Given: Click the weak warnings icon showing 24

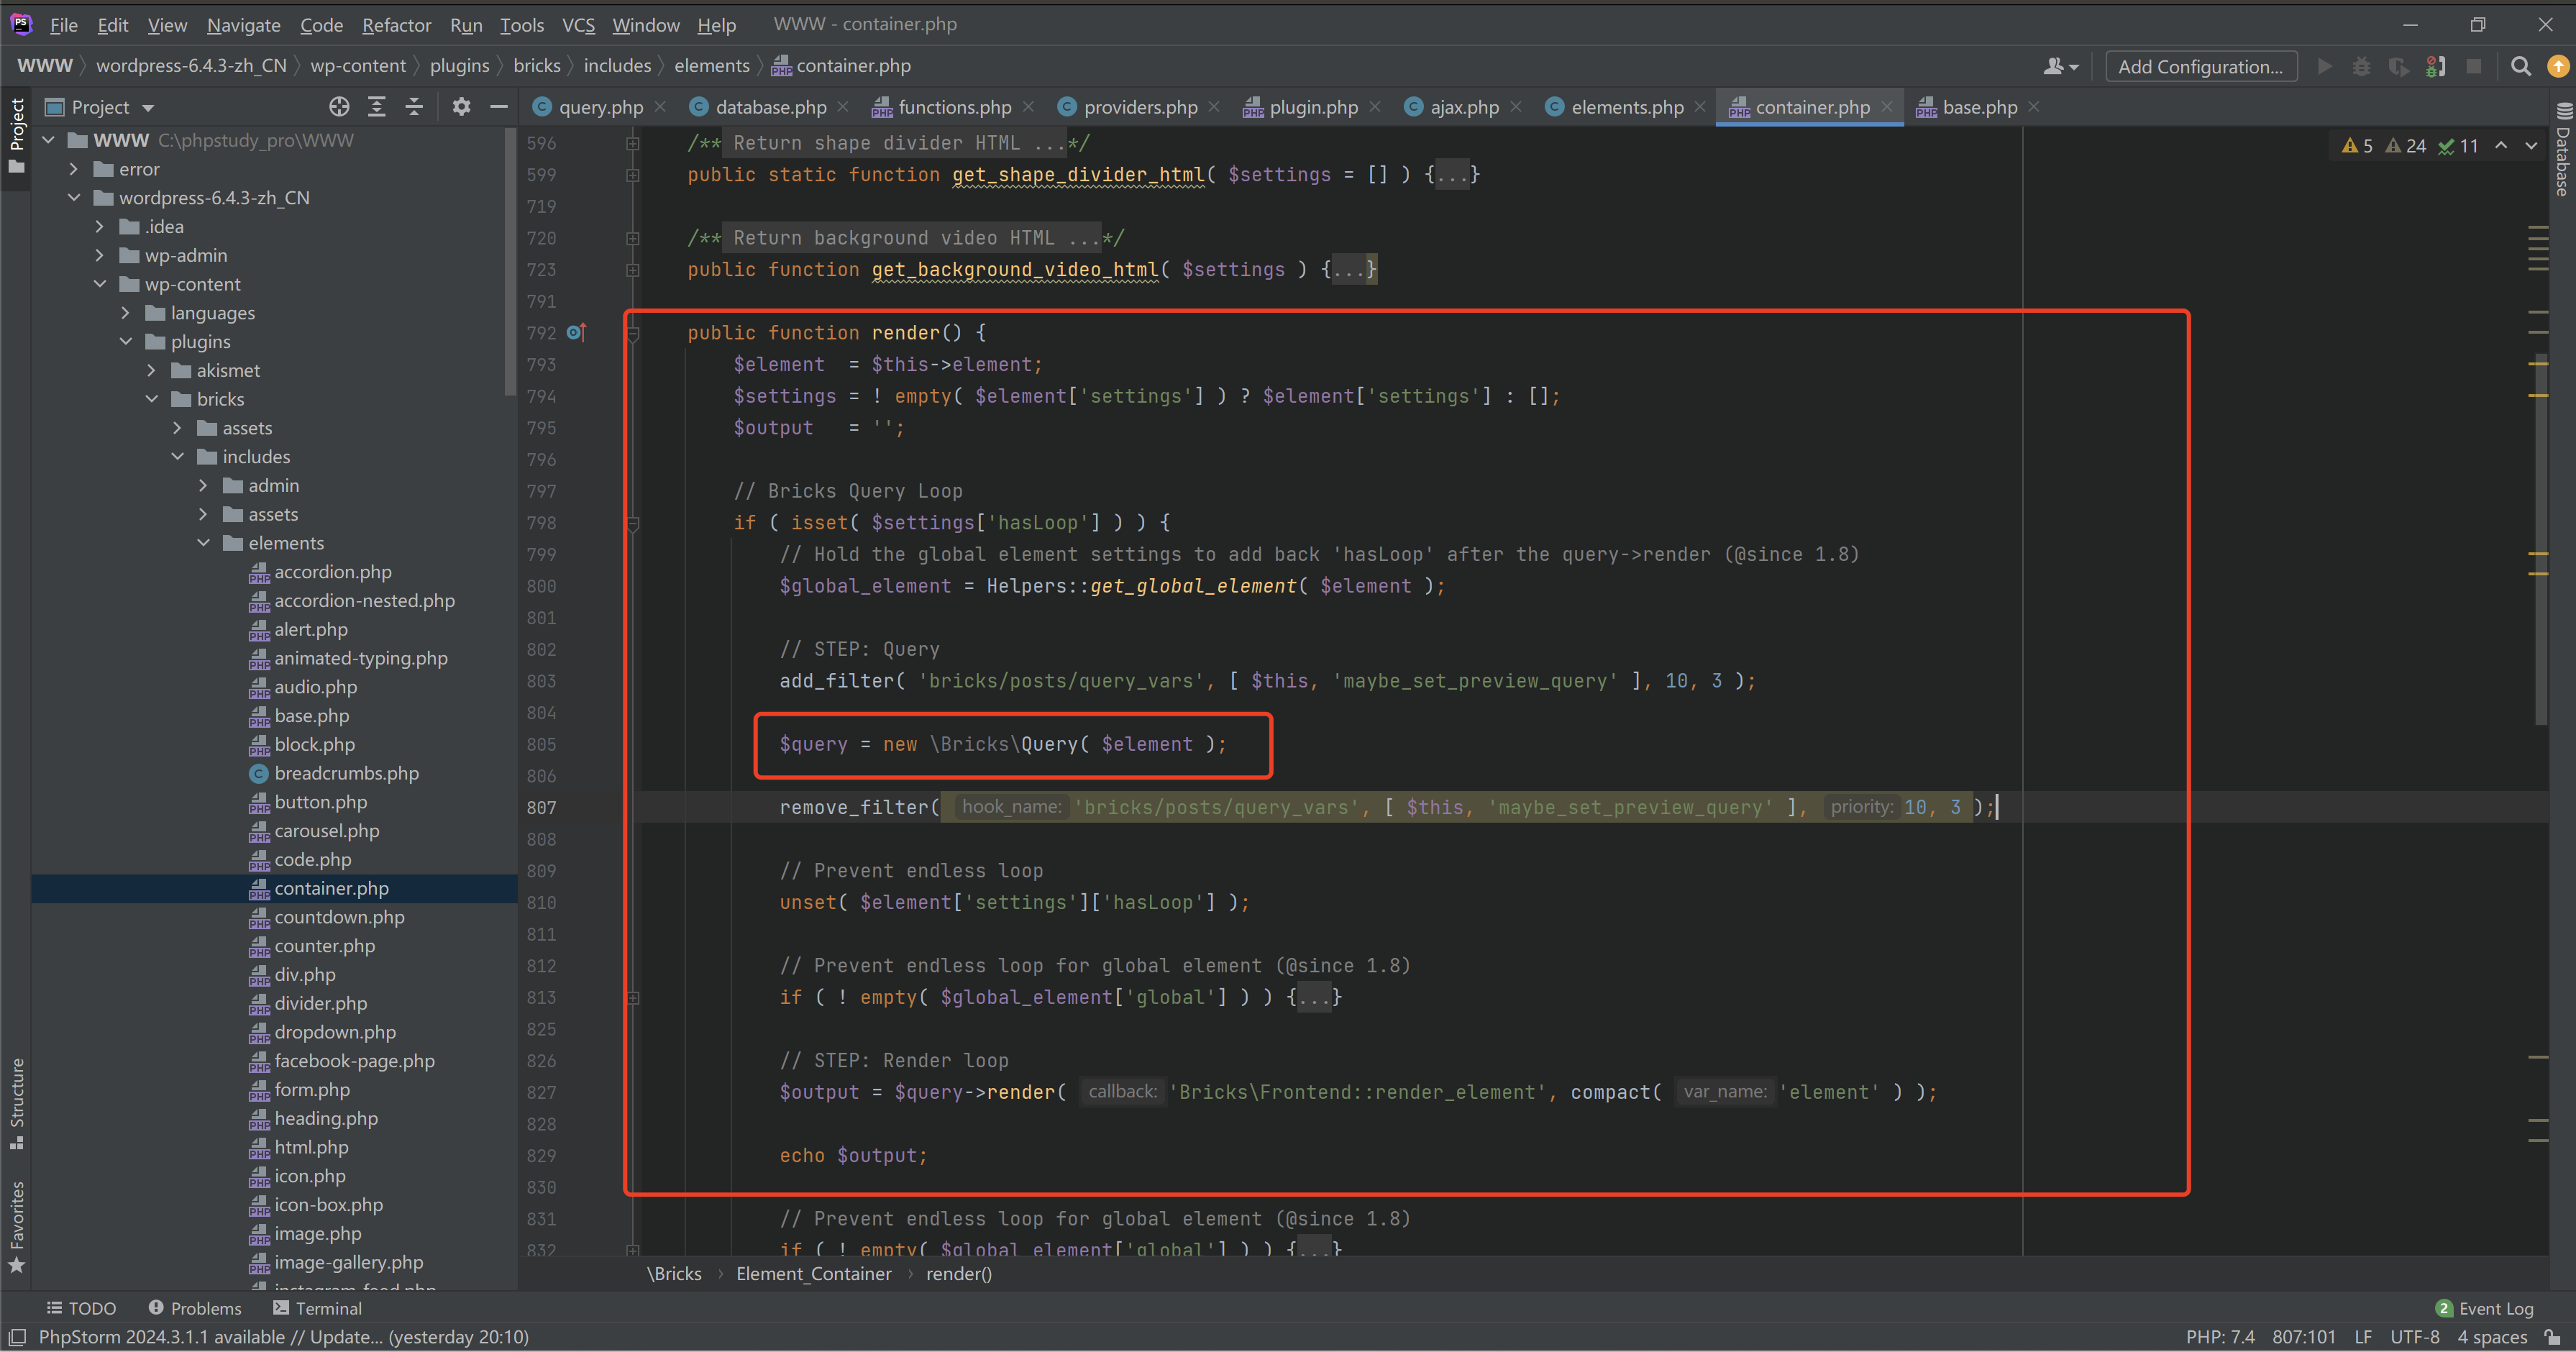Looking at the screenshot, I should [2405, 146].
